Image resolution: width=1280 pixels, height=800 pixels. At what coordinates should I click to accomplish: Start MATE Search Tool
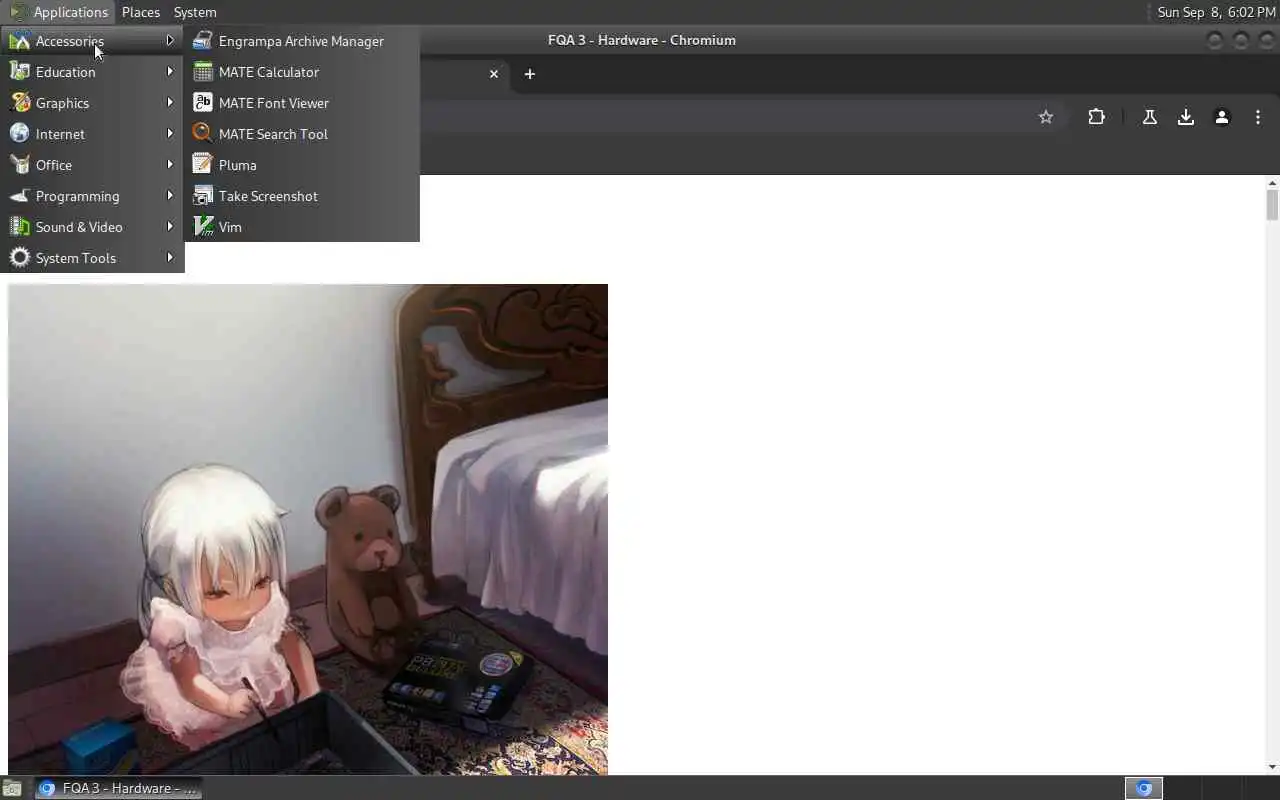[x=301, y=134]
